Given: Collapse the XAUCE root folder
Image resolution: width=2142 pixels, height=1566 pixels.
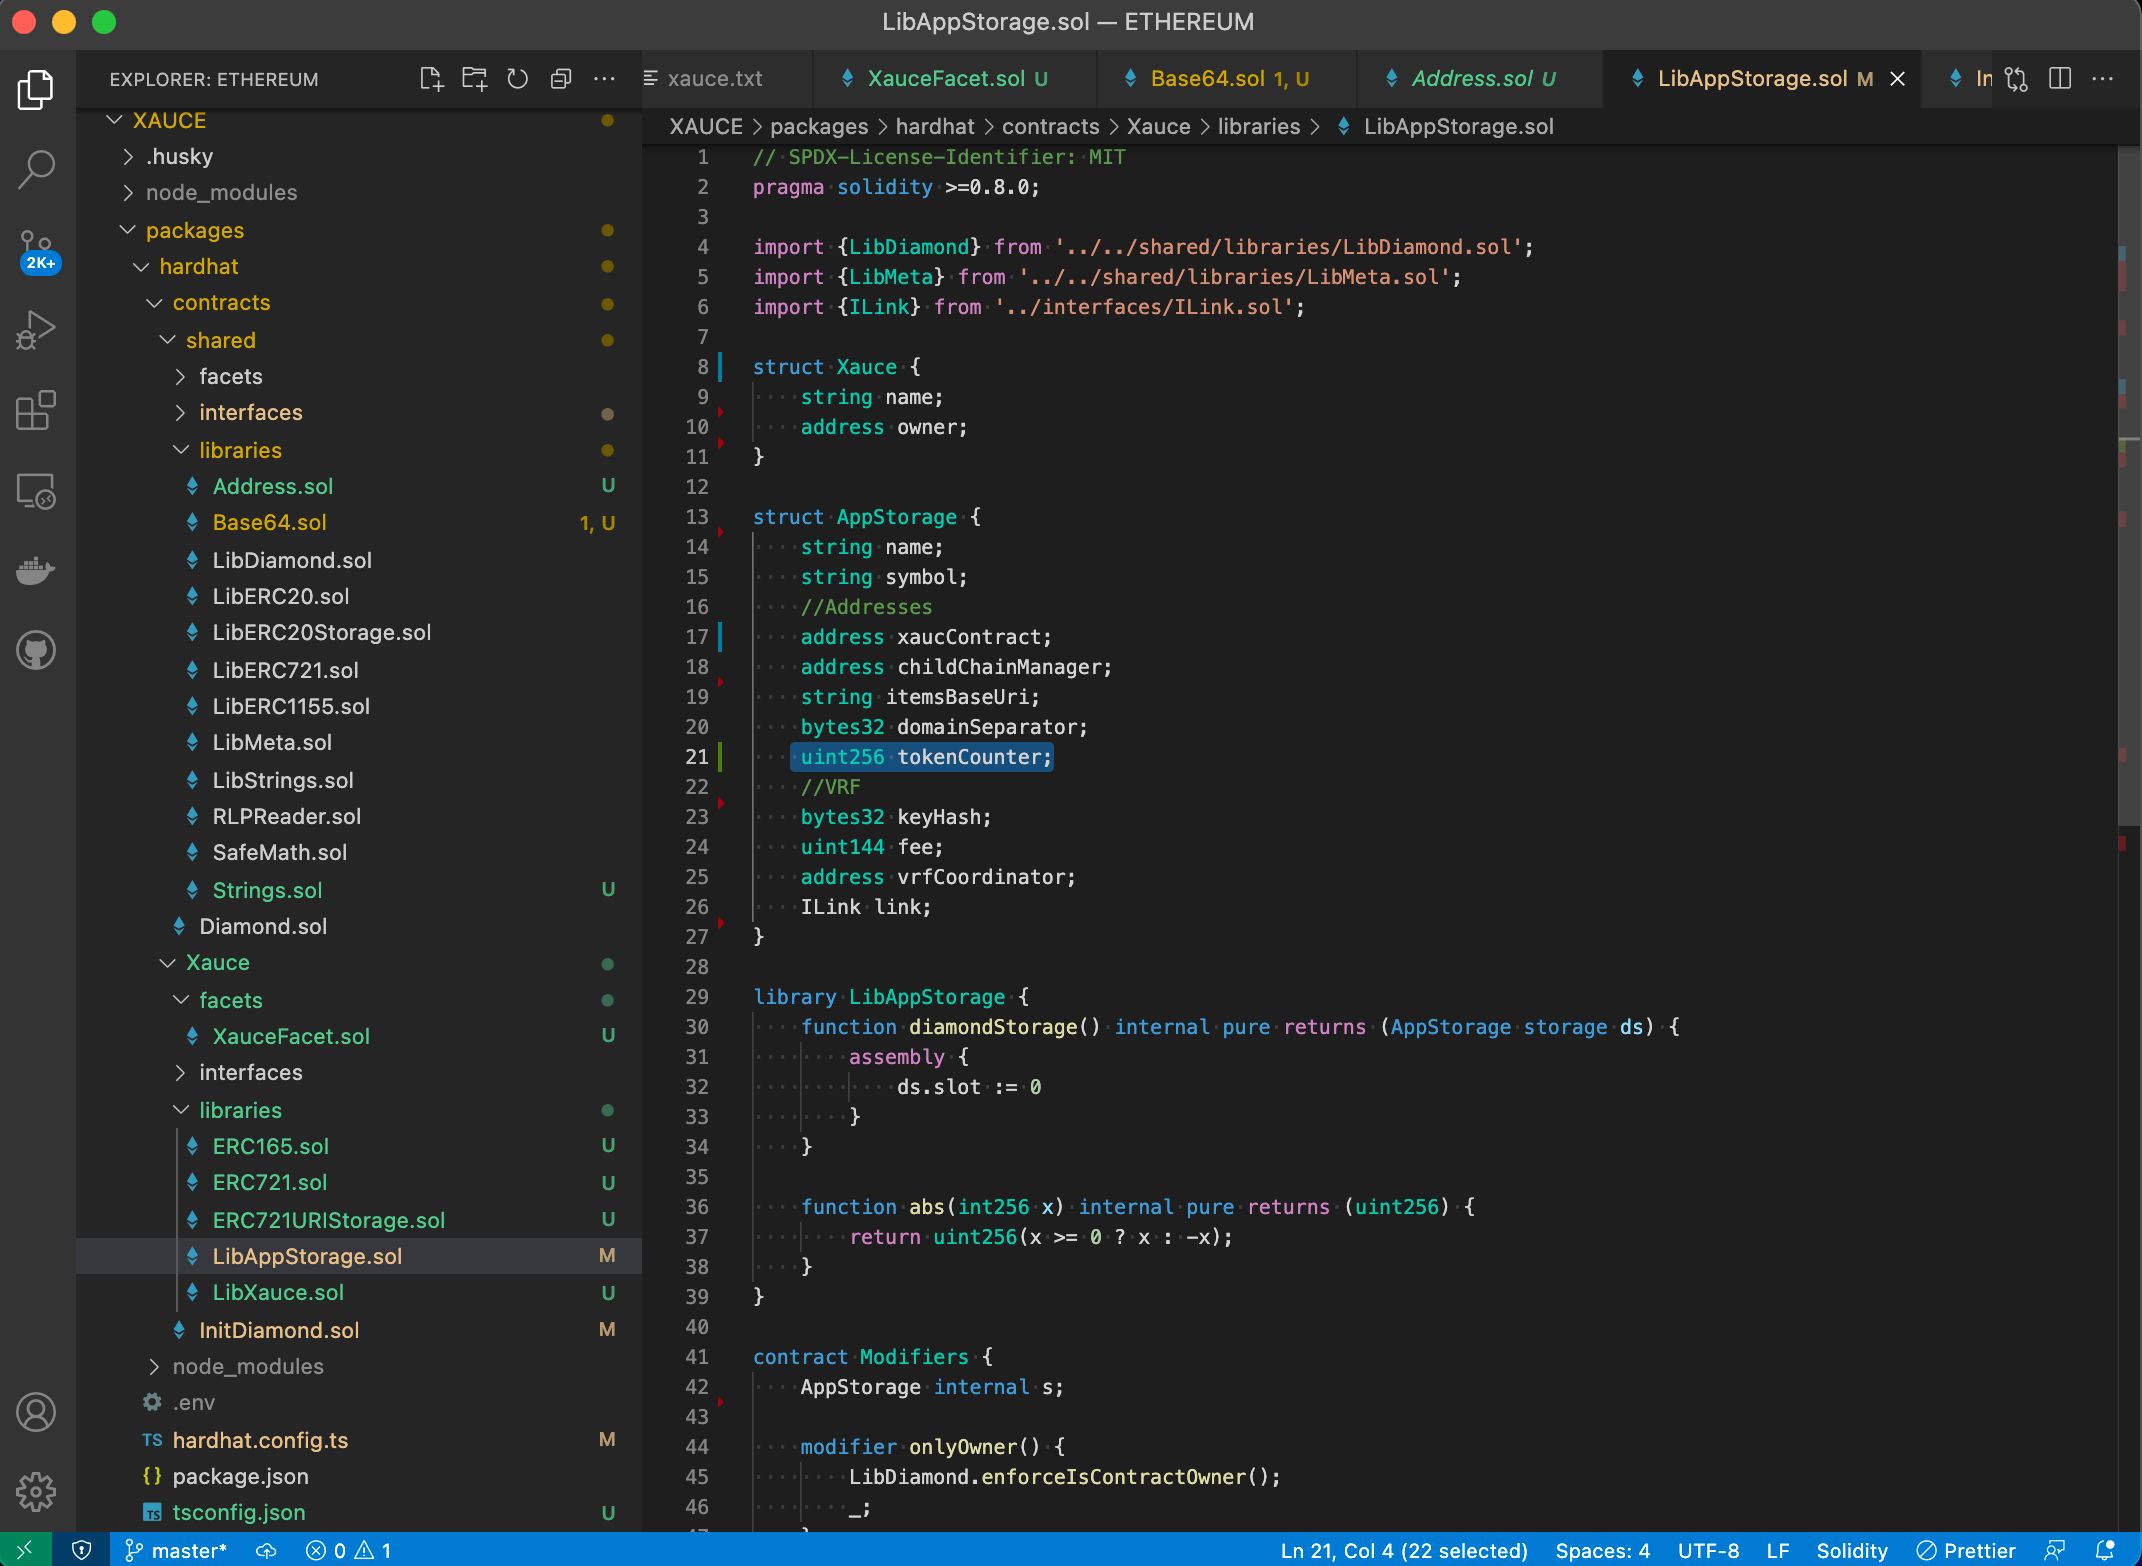Looking at the screenshot, I should (358, 120).
